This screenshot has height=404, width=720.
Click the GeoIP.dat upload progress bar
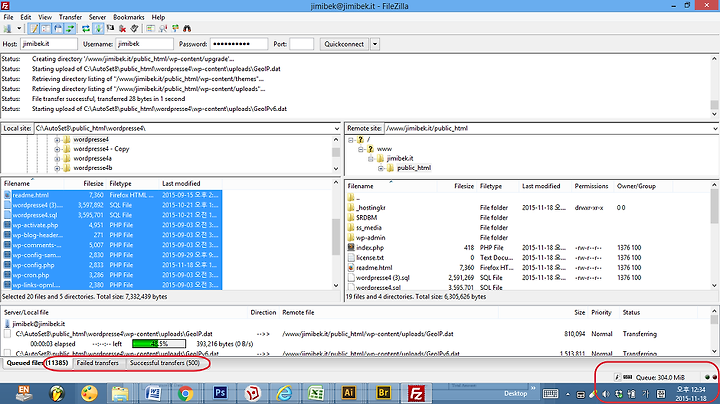pos(159,344)
